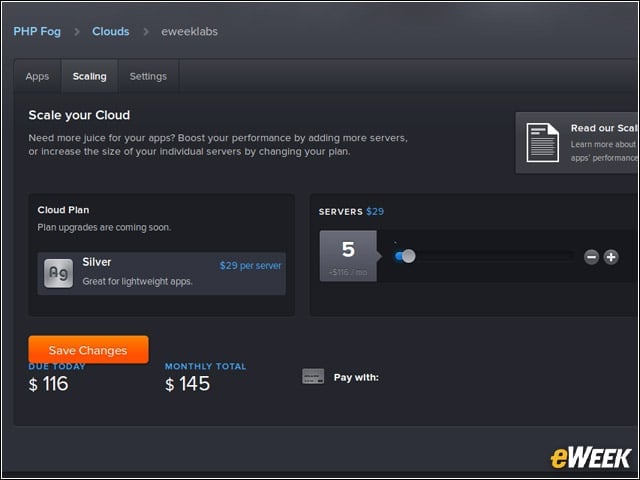Go to the Clouds breadcrumb link
The width and height of the screenshot is (640, 480).
[x=111, y=31]
